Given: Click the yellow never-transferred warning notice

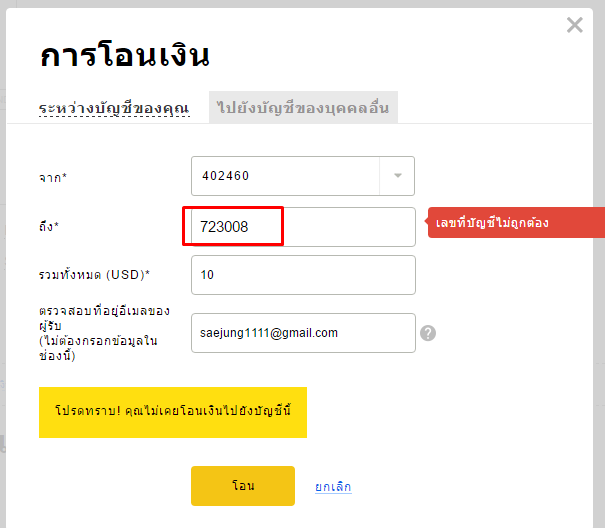Looking at the screenshot, I should point(173,412).
